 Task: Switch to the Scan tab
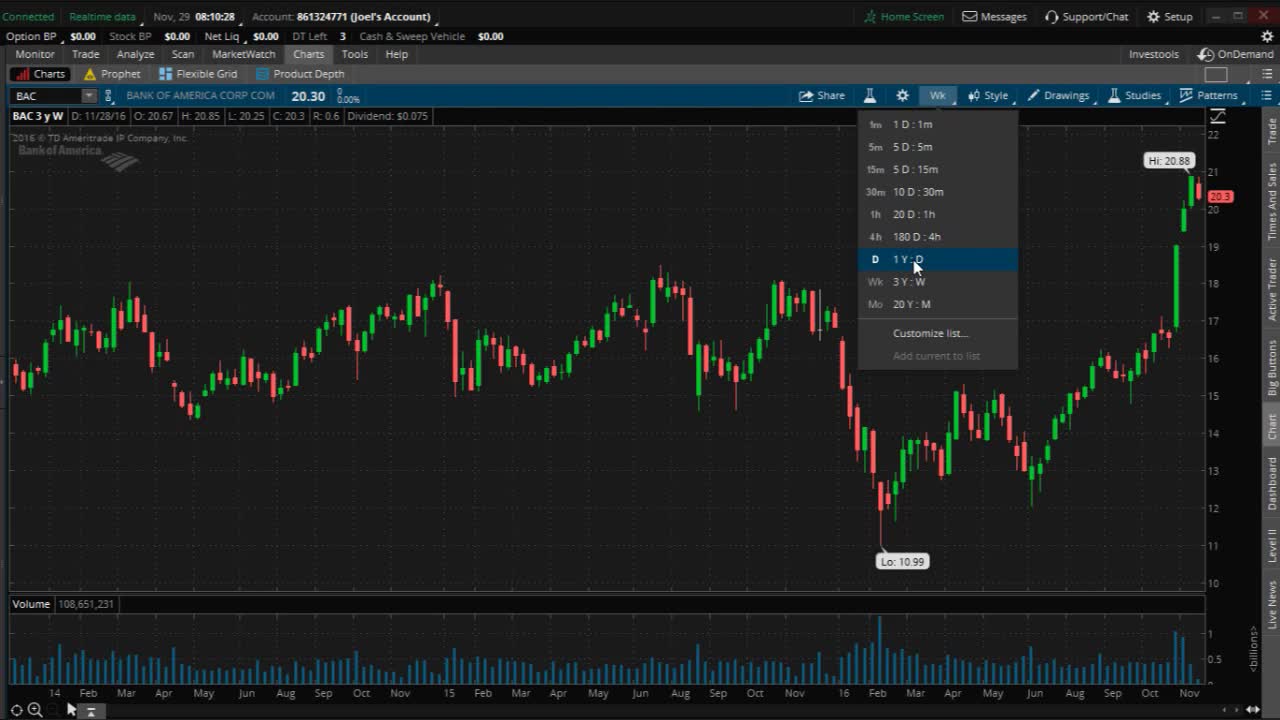[x=183, y=54]
